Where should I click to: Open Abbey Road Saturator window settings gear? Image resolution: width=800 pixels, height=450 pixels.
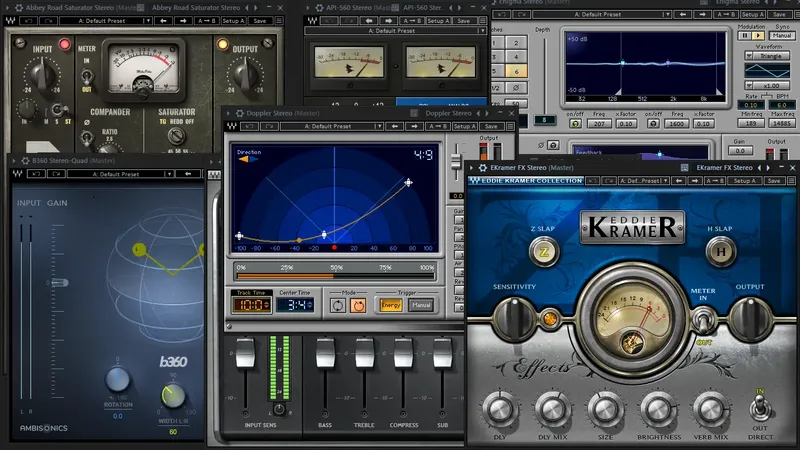point(19,8)
